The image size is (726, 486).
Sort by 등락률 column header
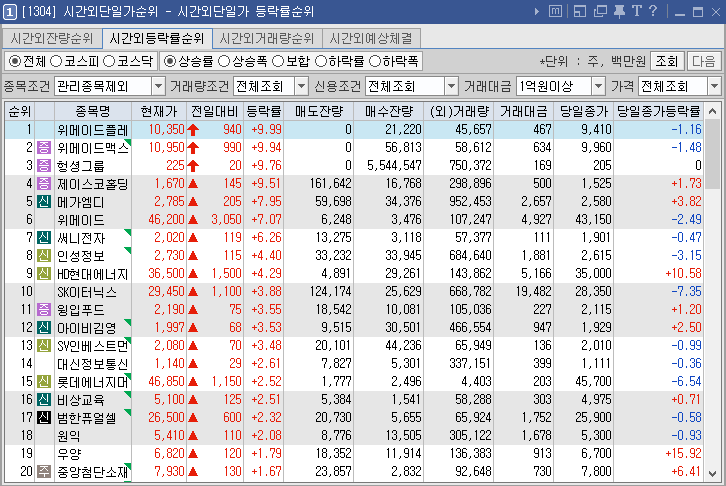pyautogui.click(x=263, y=111)
